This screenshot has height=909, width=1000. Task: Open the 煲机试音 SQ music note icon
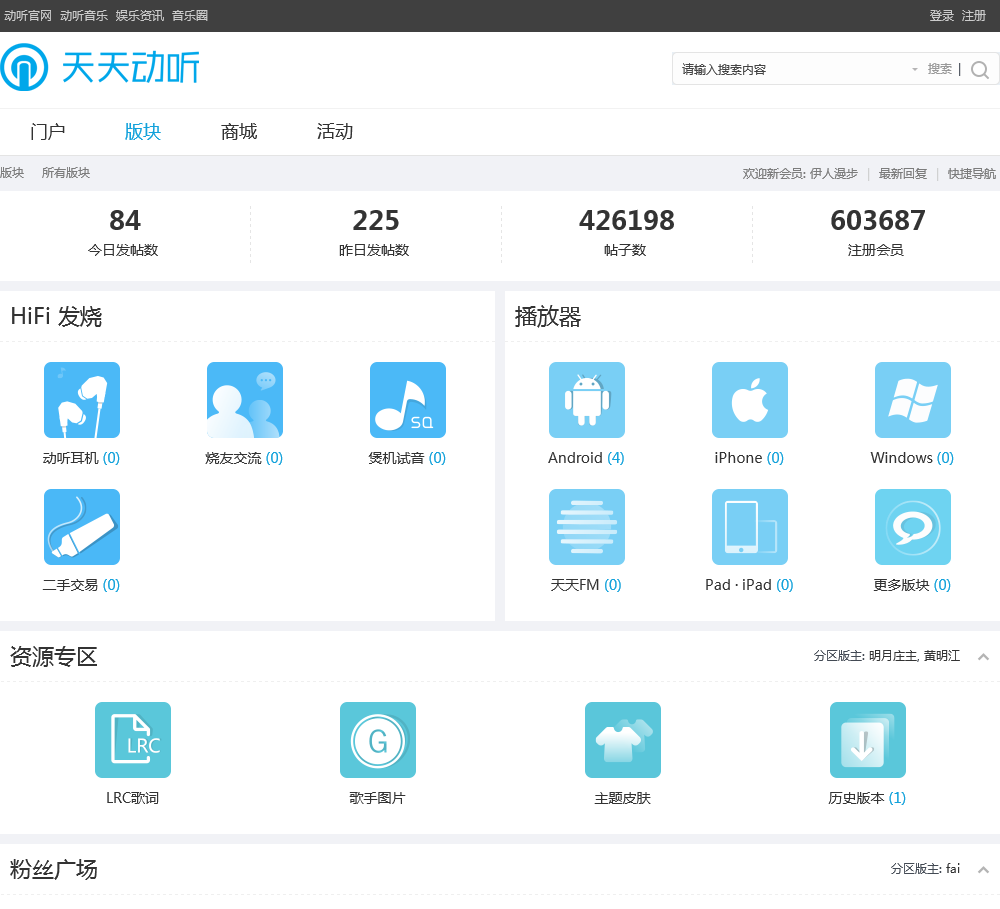[408, 400]
